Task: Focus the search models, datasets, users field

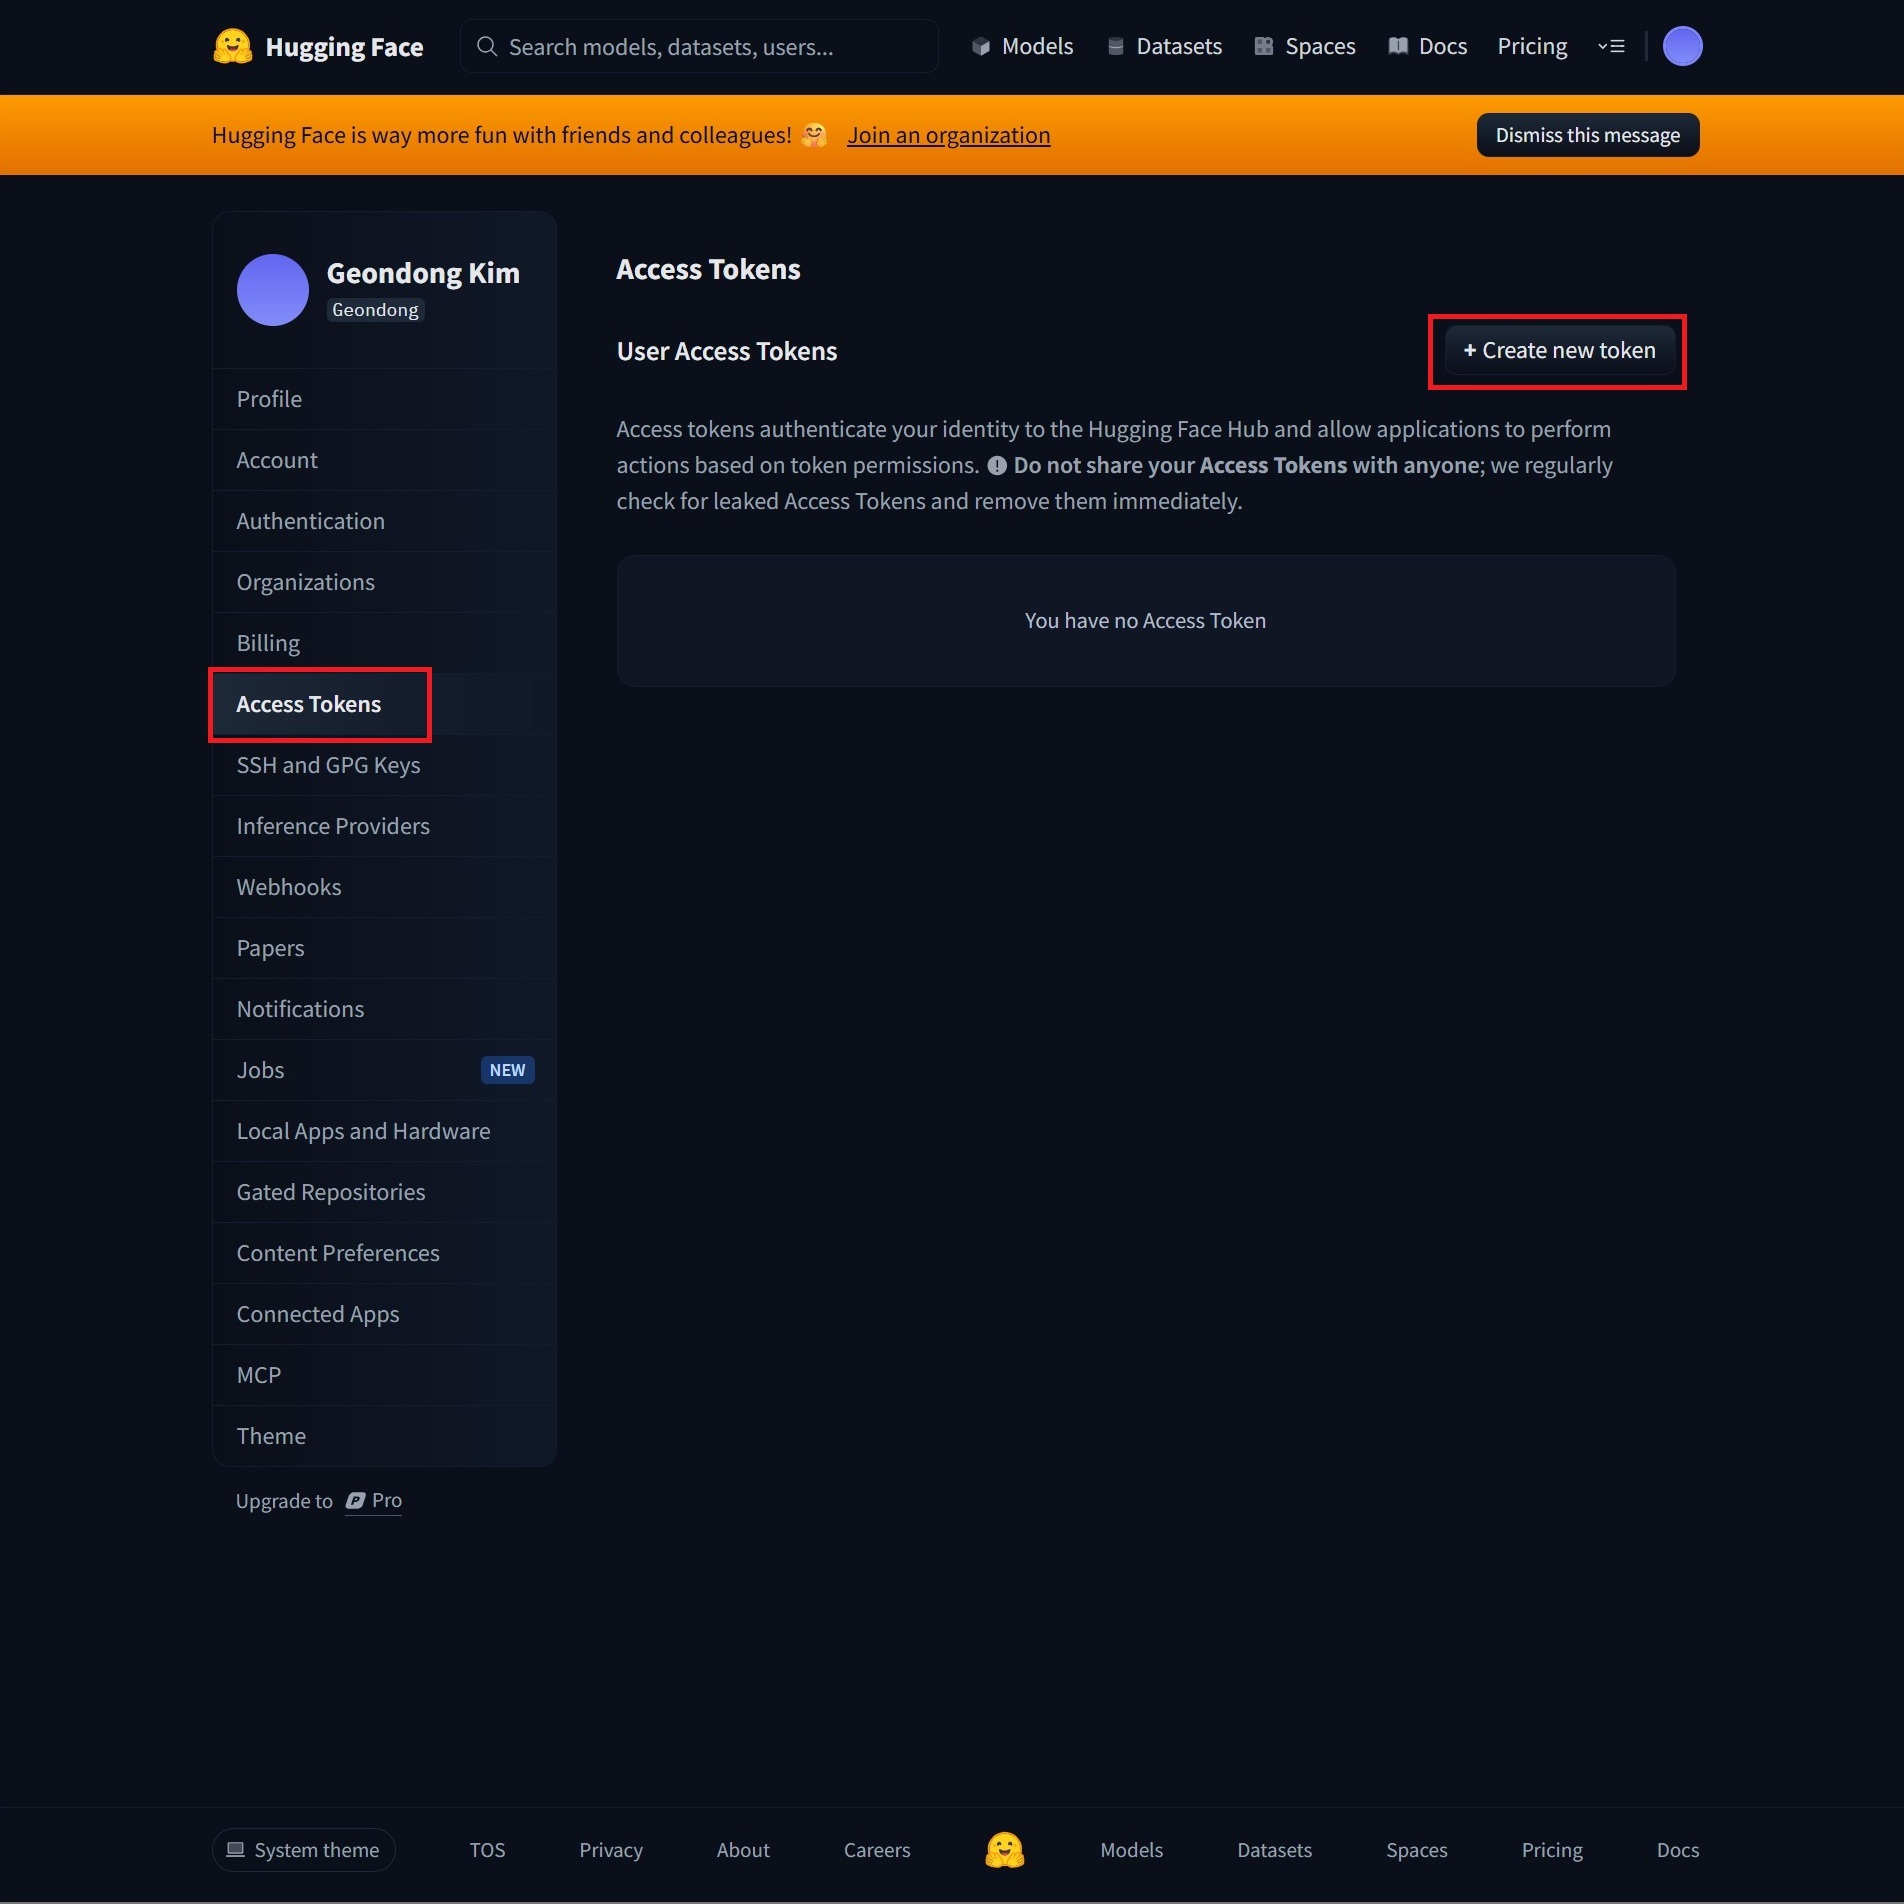Action: point(699,47)
